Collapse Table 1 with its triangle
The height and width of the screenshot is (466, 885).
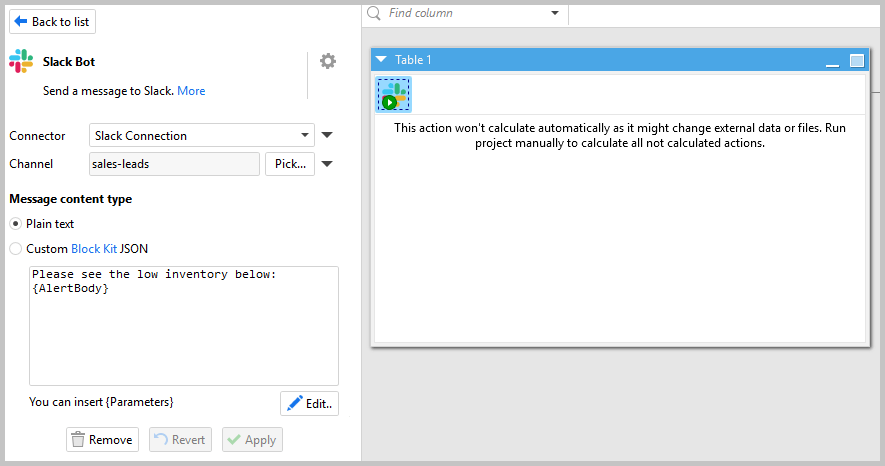click(x=381, y=59)
